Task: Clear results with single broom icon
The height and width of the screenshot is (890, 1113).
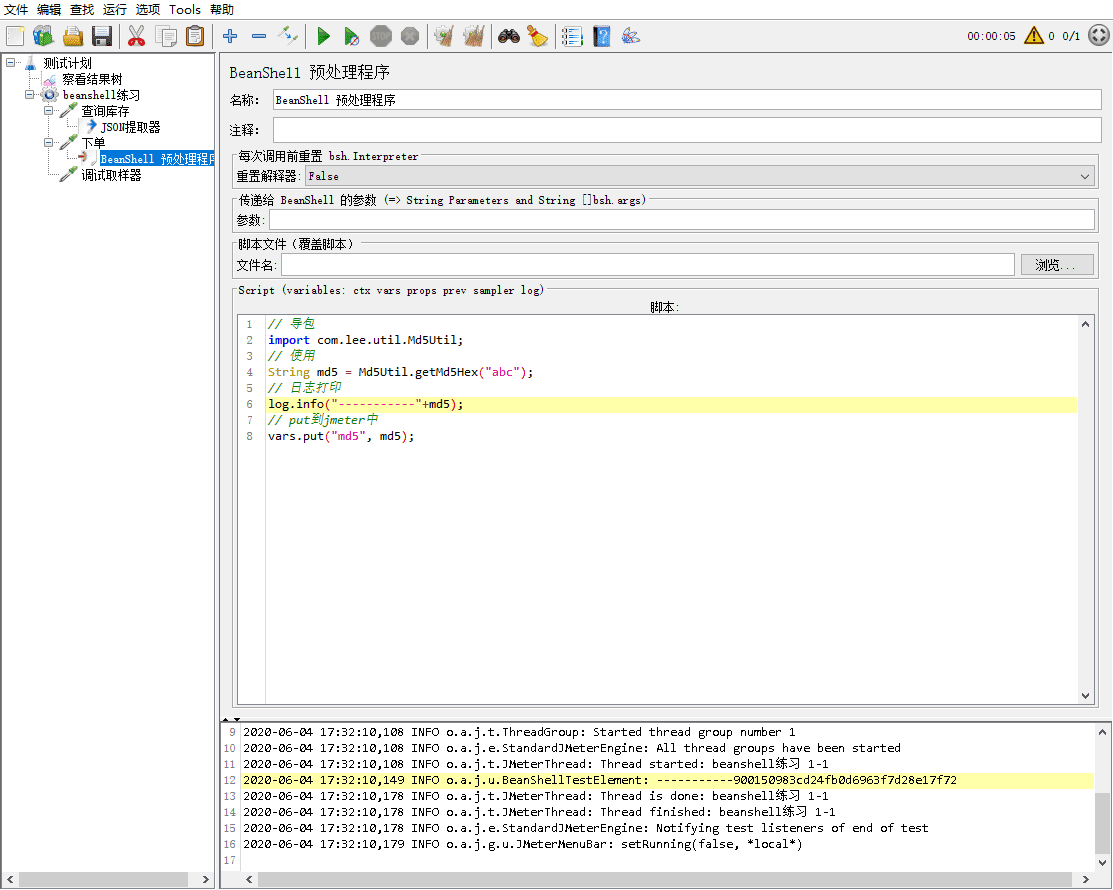Action: pos(444,35)
